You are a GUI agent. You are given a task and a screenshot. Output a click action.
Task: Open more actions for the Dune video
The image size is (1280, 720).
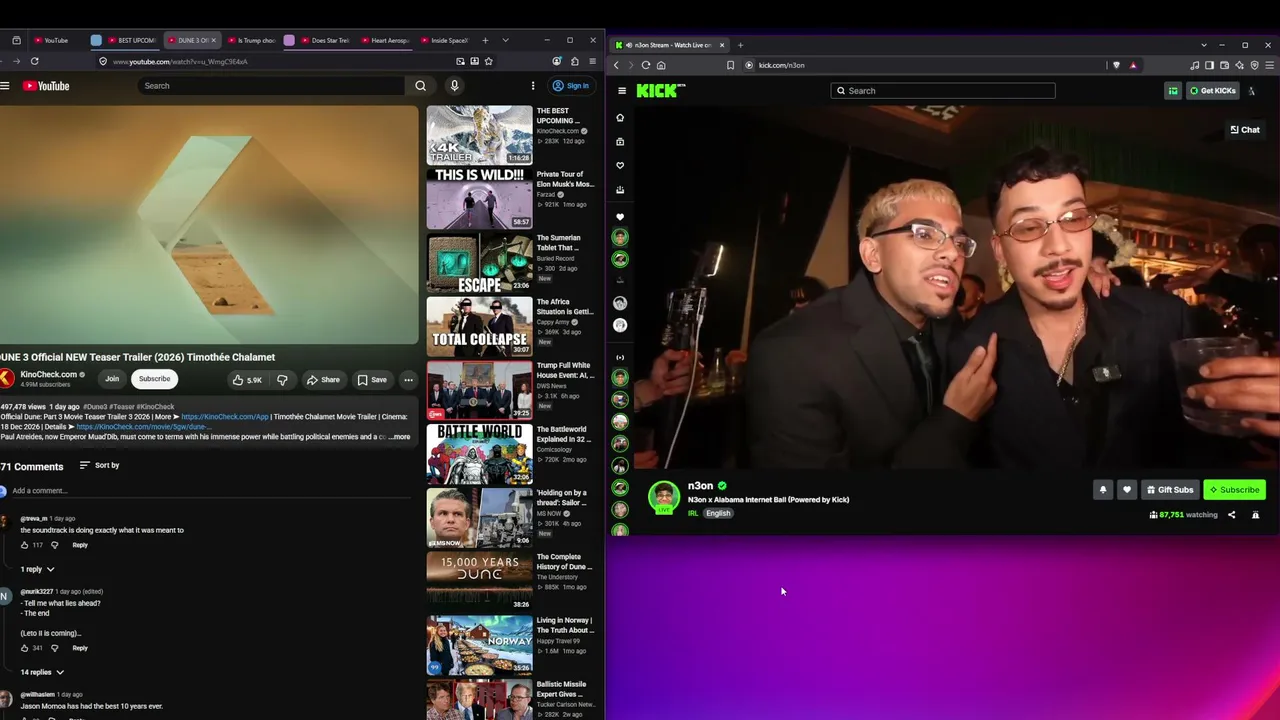[408, 380]
